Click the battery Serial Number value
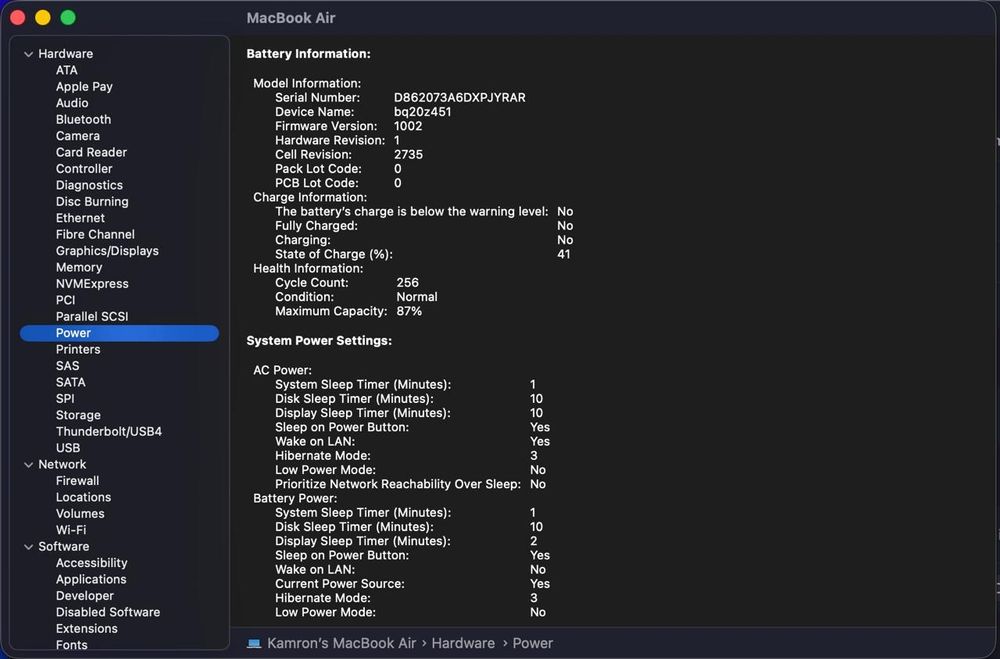This screenshot has width=1000, height=659. tap(459, 98)
